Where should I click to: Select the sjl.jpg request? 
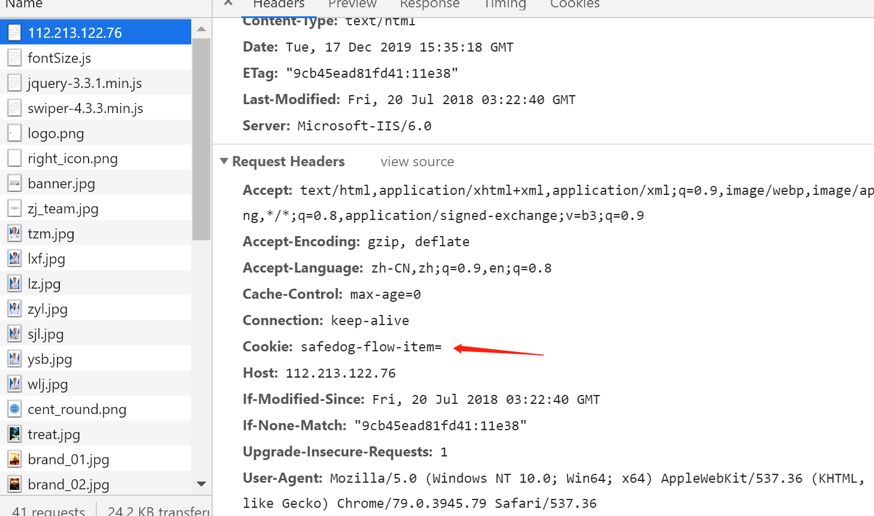[x=95, y=334]
